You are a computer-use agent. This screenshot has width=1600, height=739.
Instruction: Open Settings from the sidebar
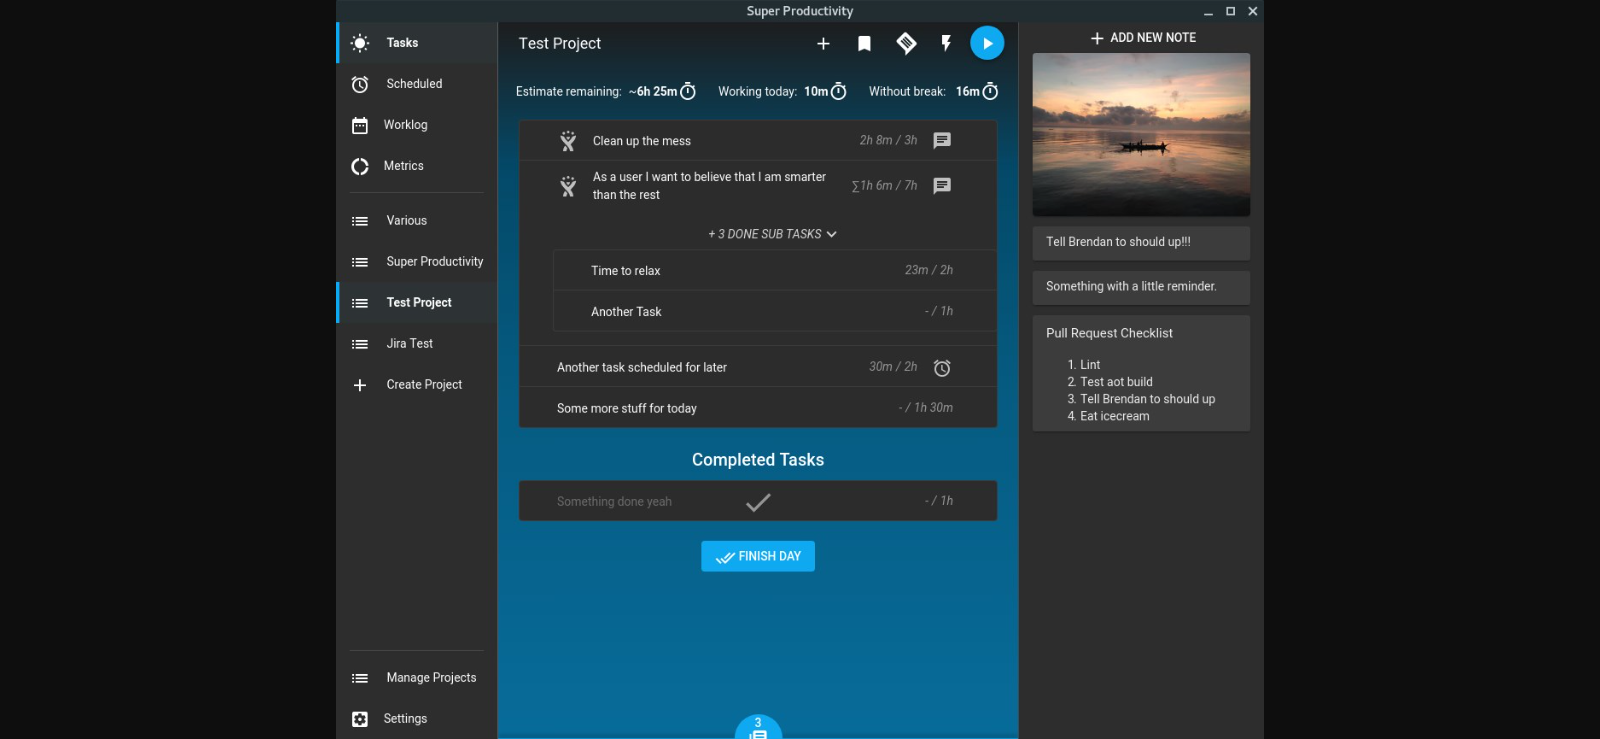coord(405,719)
